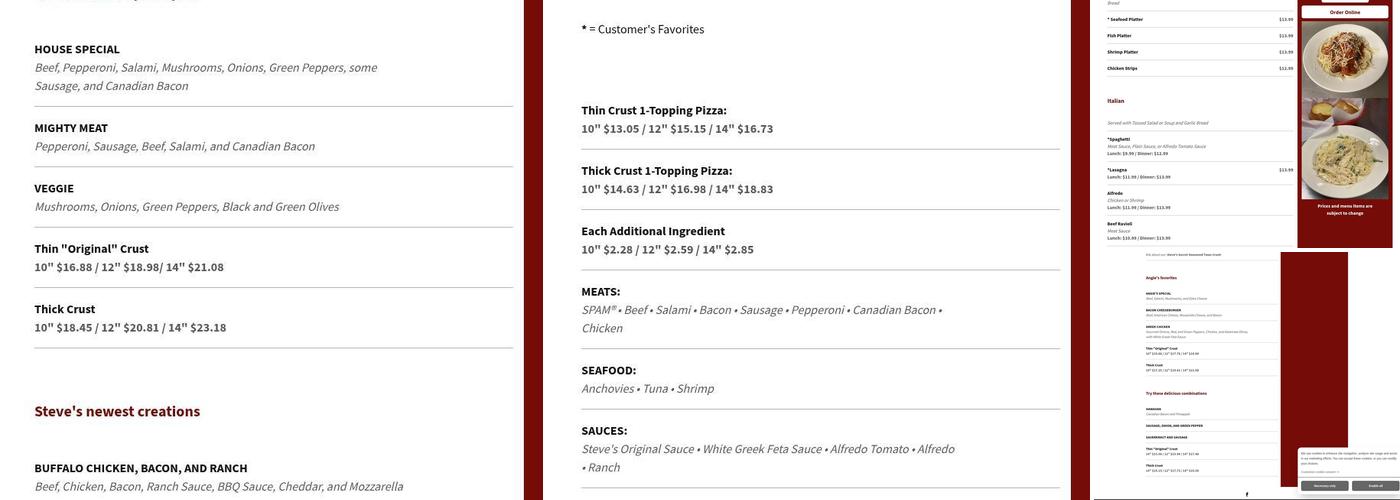Select the HOUSE SPECIAL pizza heading
1400x500 pixels.
tap(77, 49)
